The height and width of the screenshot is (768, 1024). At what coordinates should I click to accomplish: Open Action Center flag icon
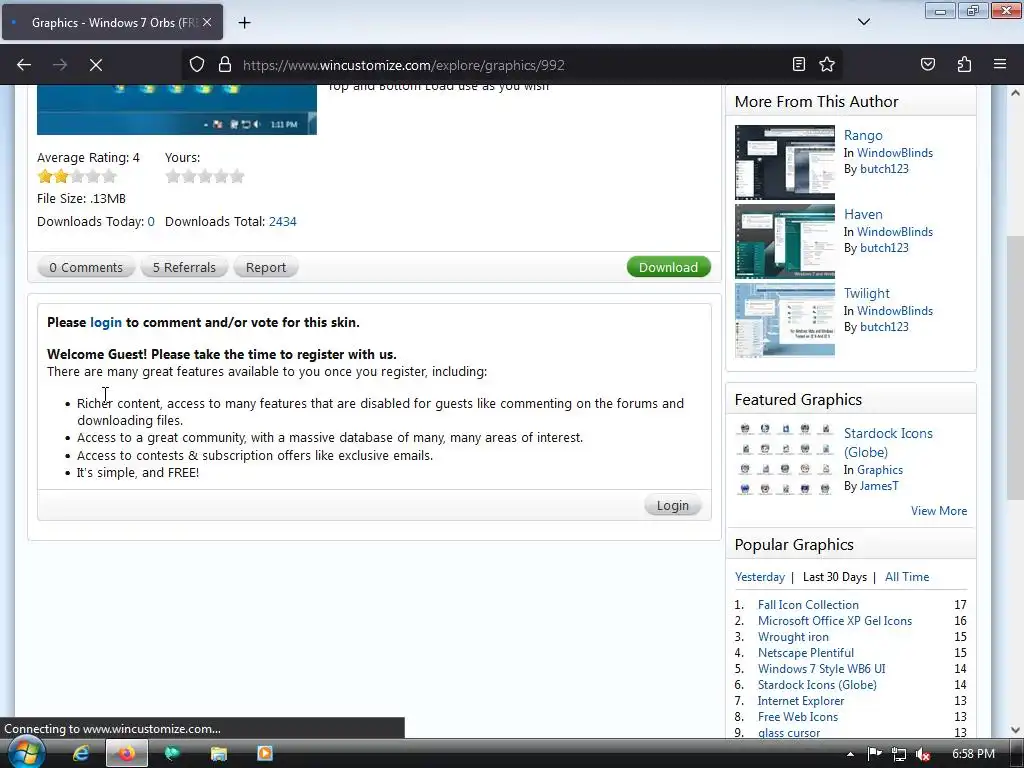874,754
